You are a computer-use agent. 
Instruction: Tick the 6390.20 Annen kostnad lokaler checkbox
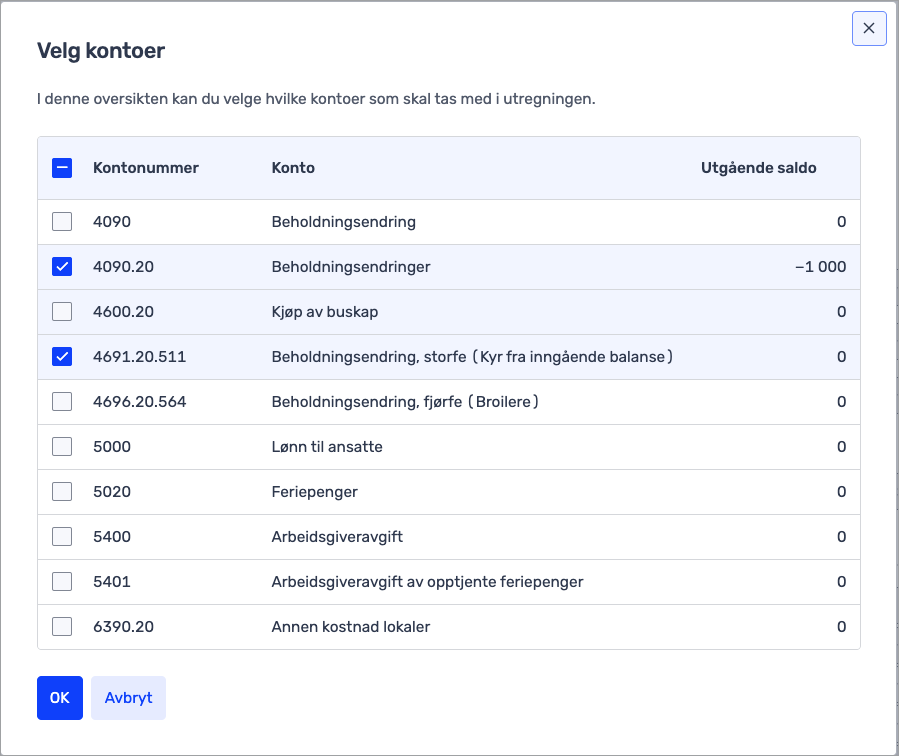coord(62,627)
